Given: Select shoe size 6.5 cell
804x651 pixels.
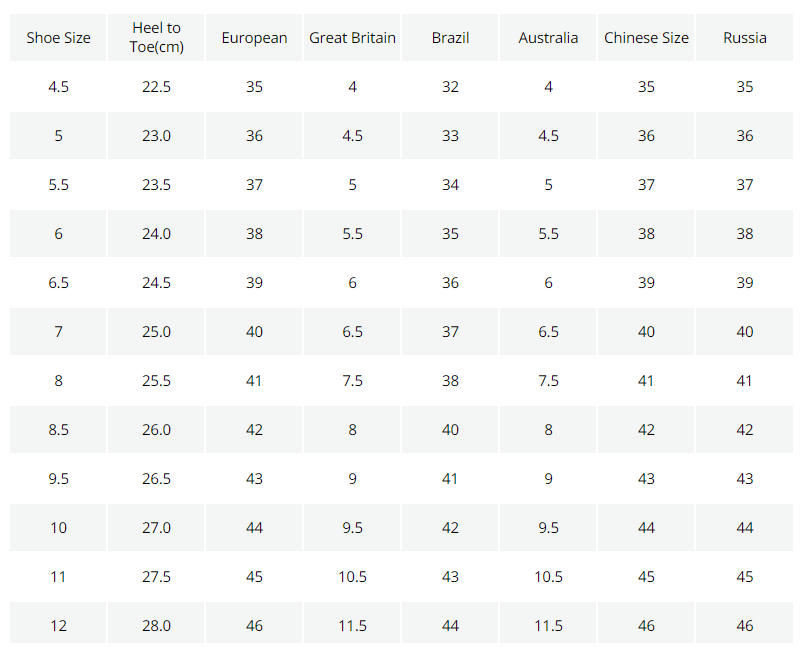Looking at the screenshot, I should click(58, 283).
